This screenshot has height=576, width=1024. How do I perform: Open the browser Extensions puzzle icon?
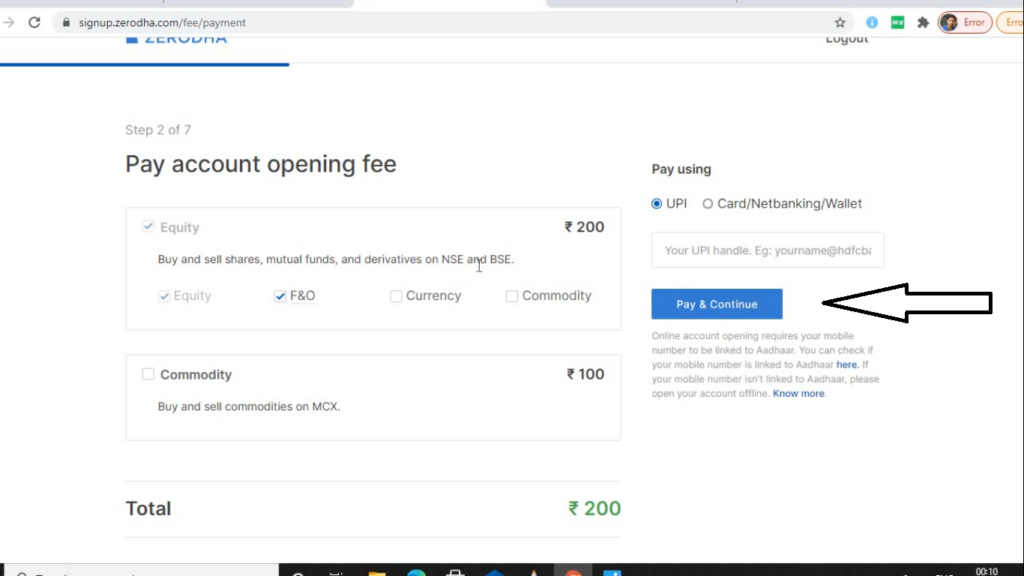tap(923, 22)
